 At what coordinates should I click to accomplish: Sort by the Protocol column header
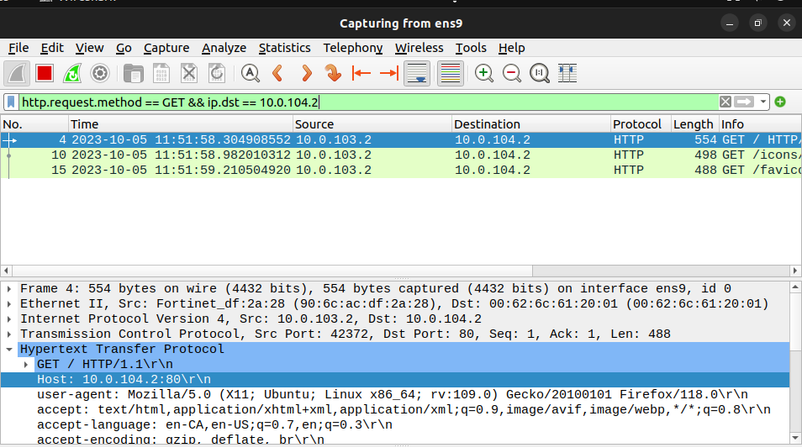[640, 124]
